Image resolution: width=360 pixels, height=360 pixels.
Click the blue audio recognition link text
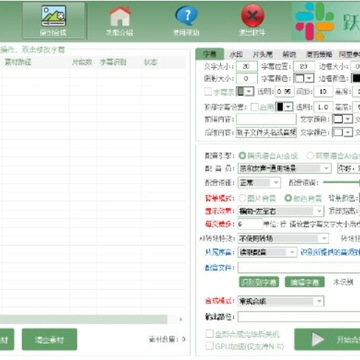pos(330,252)
